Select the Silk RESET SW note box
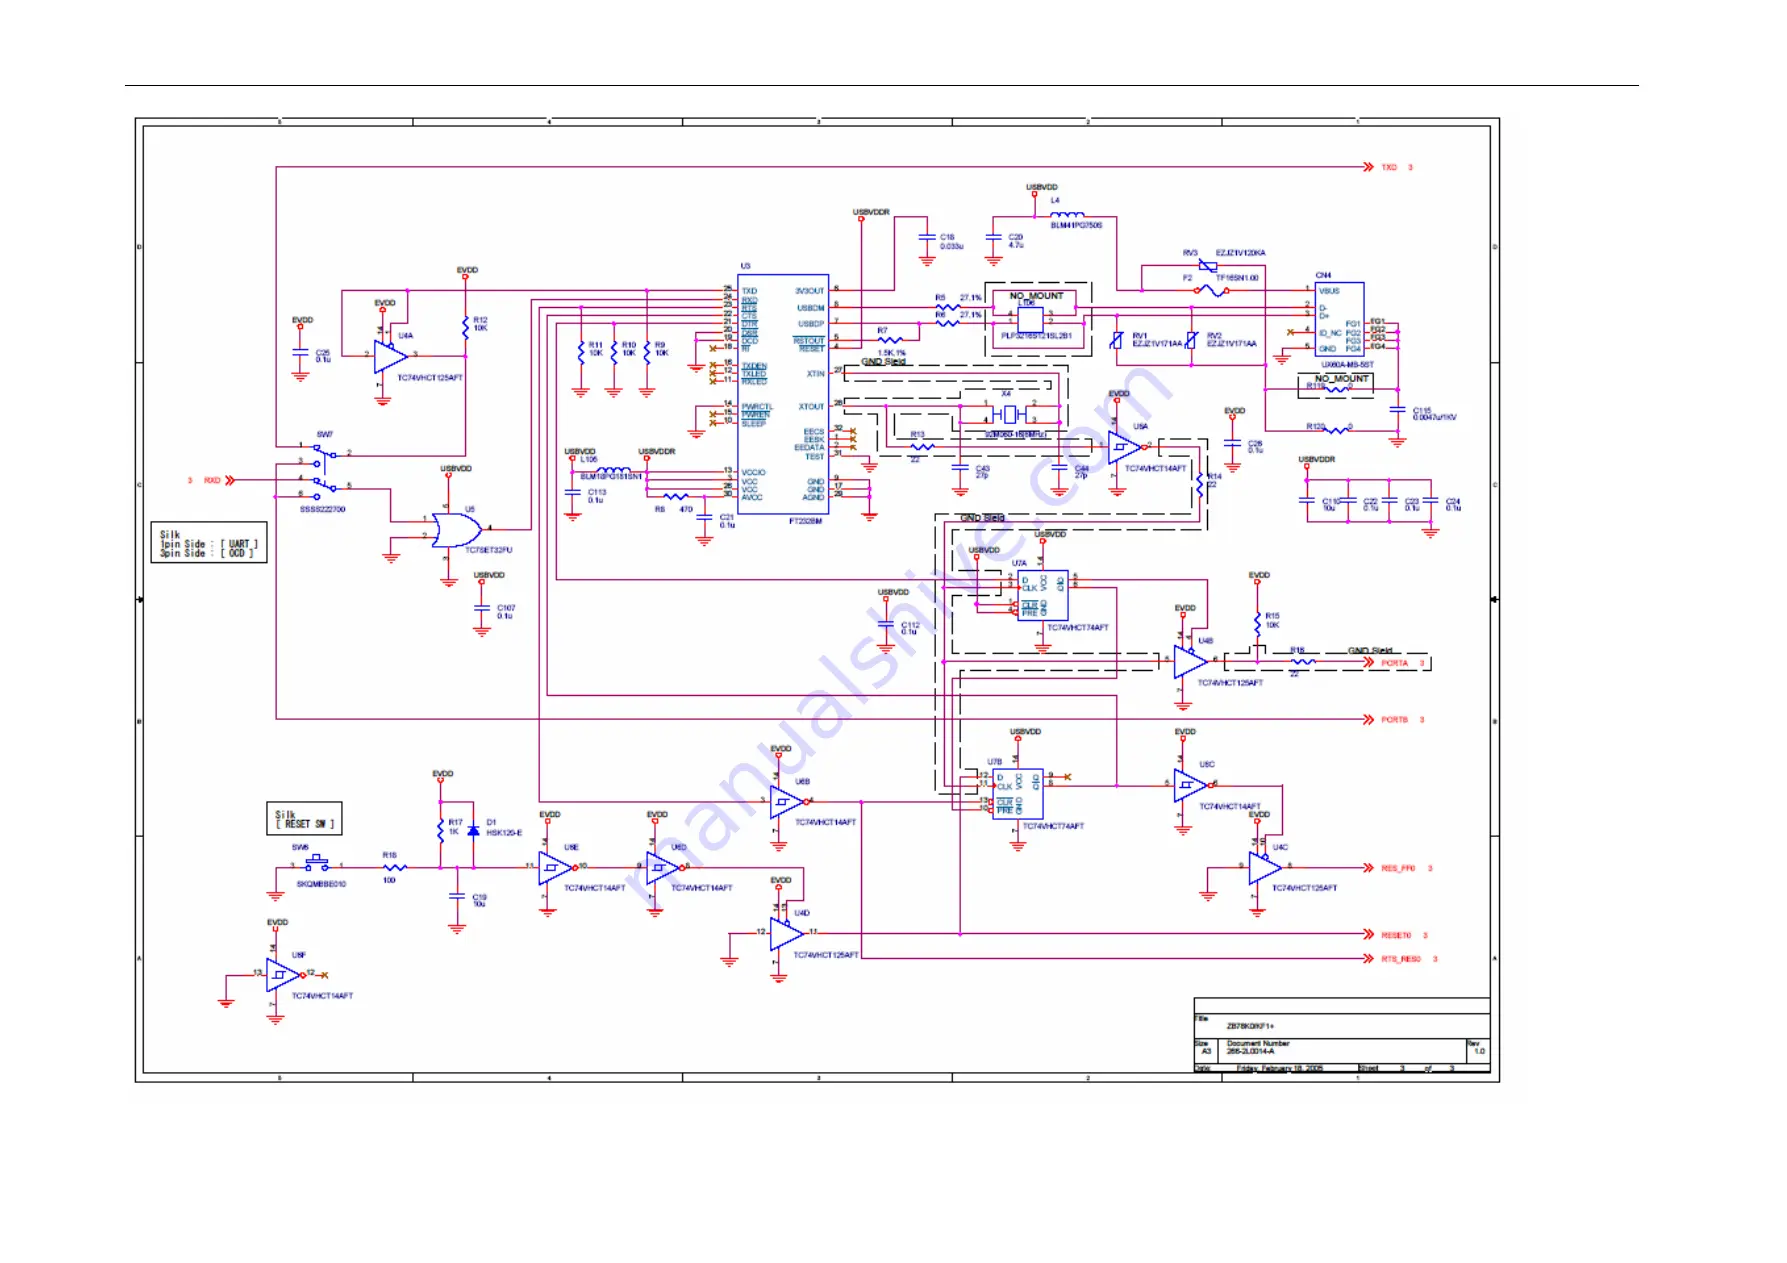 (x=304, y=819)
